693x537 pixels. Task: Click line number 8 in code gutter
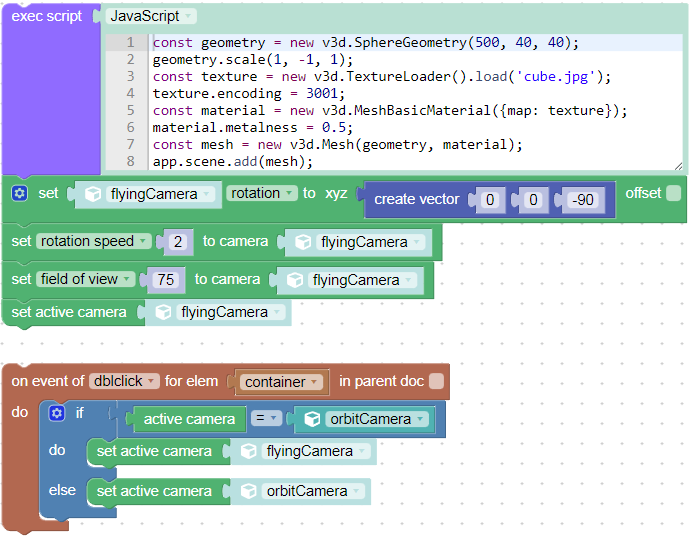tap(130, 162)
